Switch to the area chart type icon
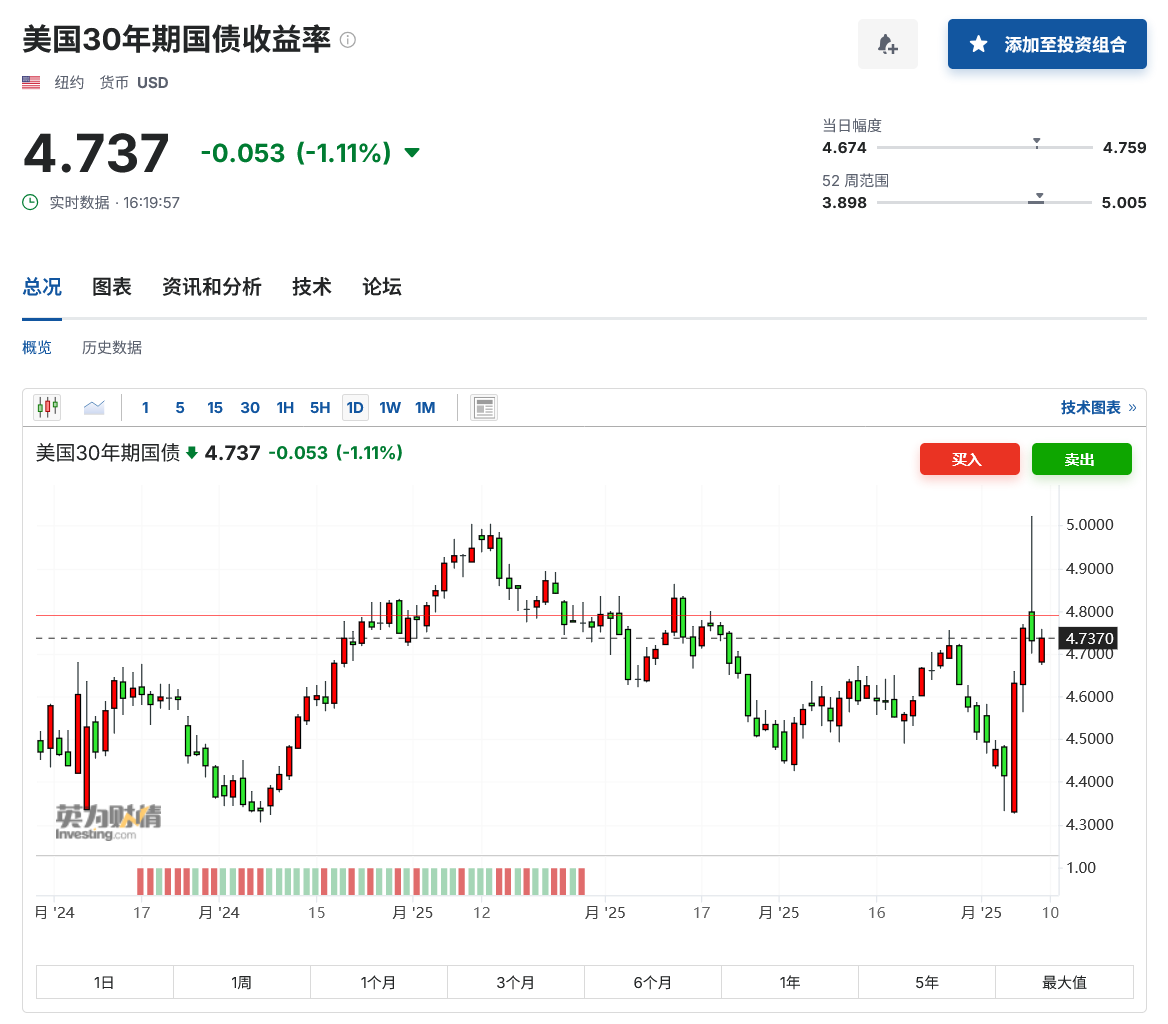This screenshot has width=1168, height=1024. pyautogui.click(x=95, y=407)
